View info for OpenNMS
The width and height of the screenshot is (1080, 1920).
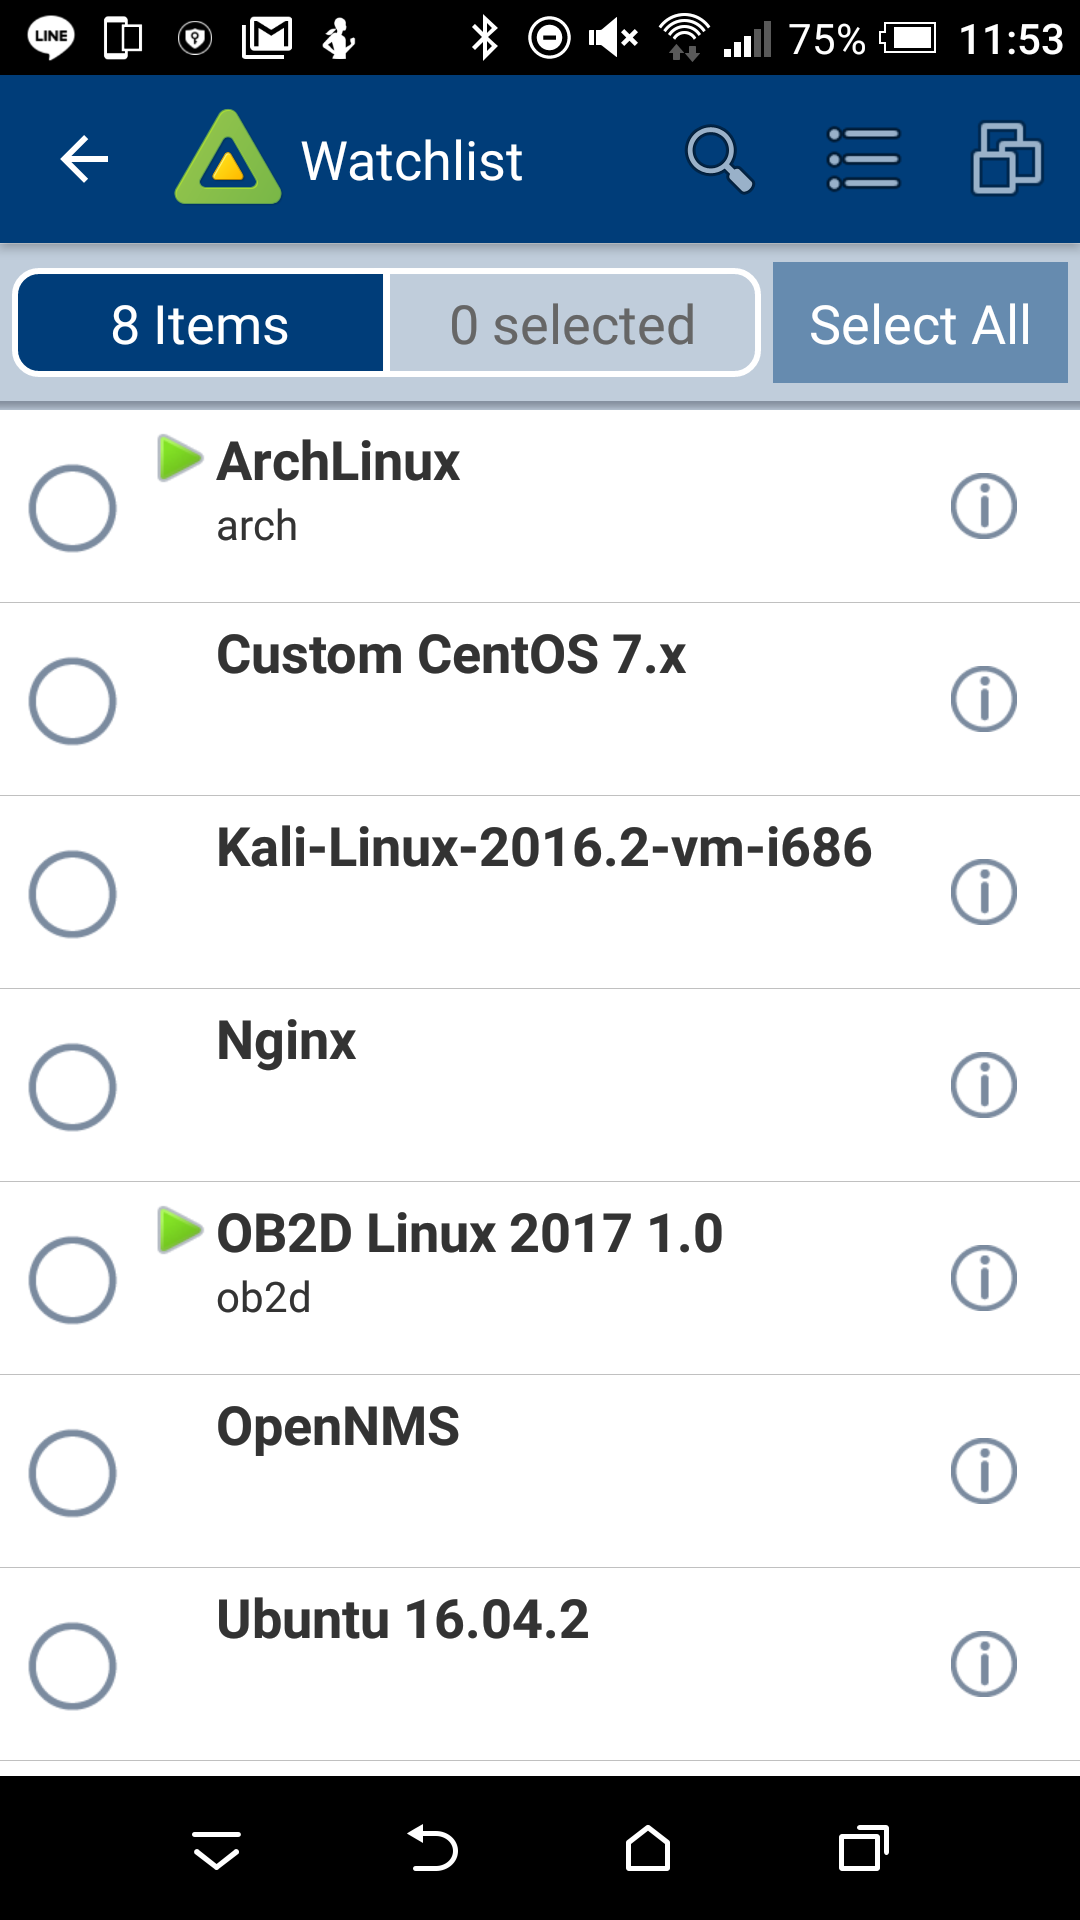[x=984, y=1471]
